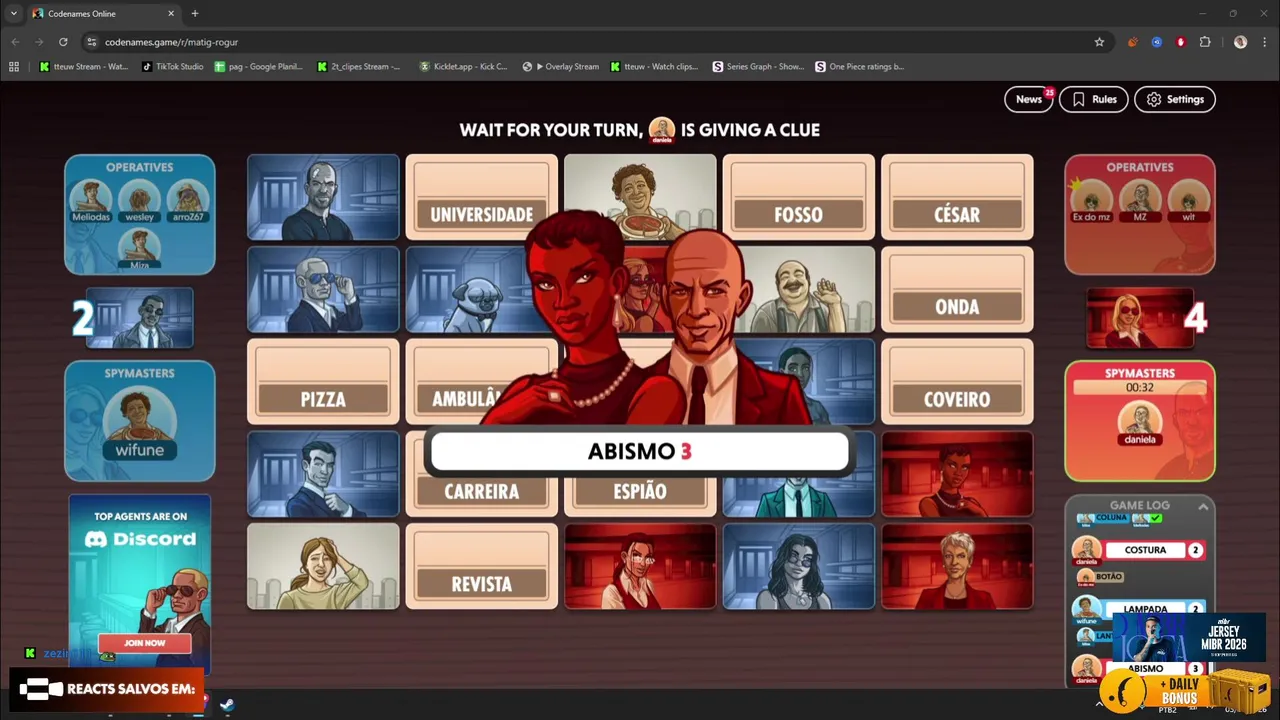
Task: Click the 00:32 spymaster timer
Action: [x=1140, y=388]
